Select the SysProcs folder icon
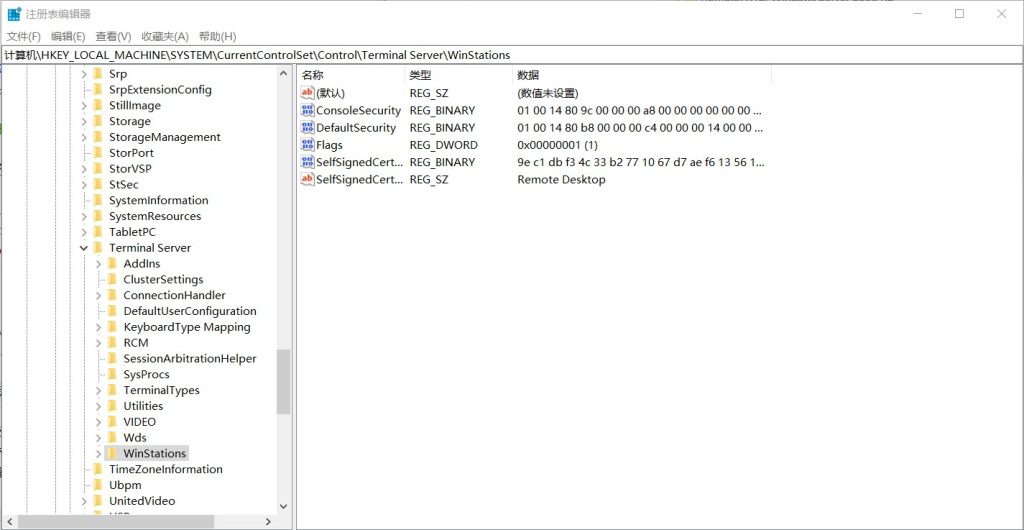 tap(112, 374)
